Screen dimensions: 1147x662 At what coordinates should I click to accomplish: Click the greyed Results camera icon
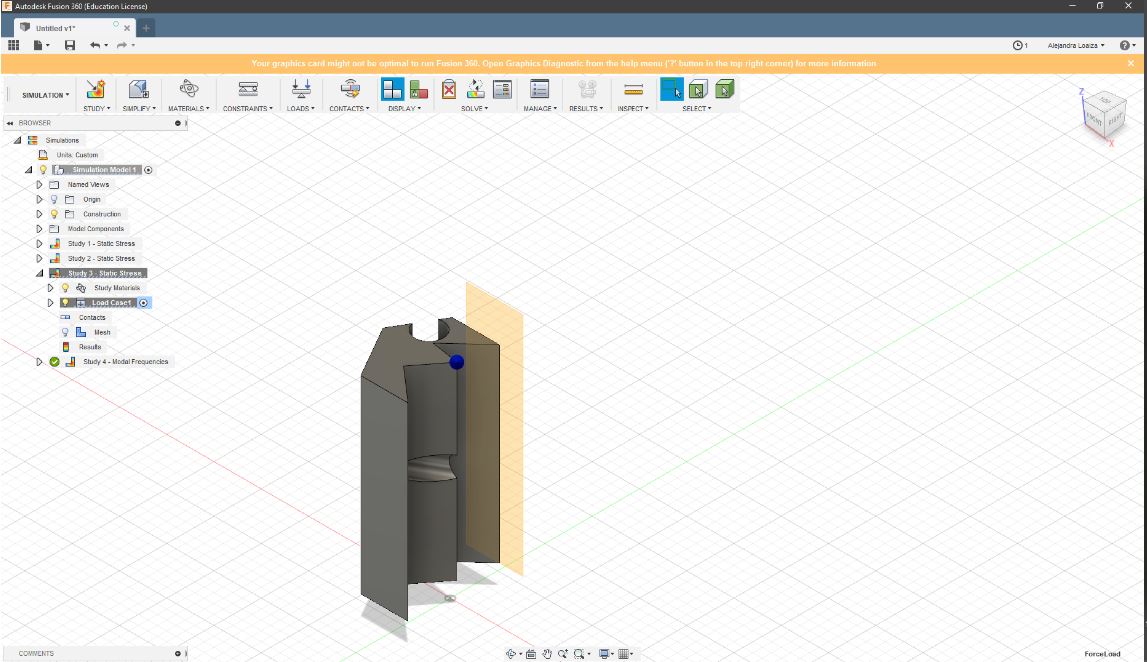point(587,89)
